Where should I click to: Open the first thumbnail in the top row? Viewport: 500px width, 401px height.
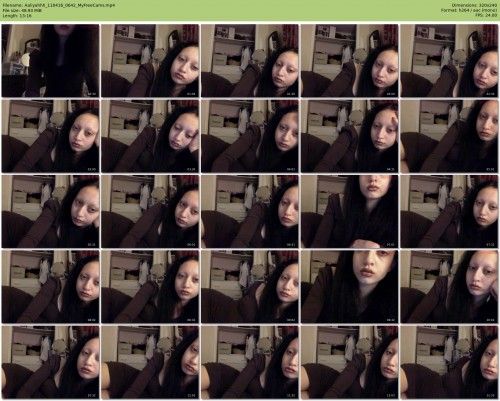50,61
